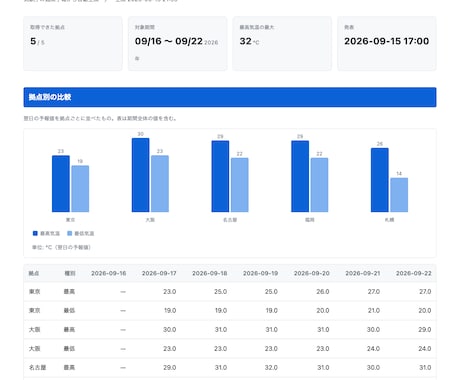Click the 2026-09-19 column header
This screenshot has height=380, width=460.
(x=260, y=273)
